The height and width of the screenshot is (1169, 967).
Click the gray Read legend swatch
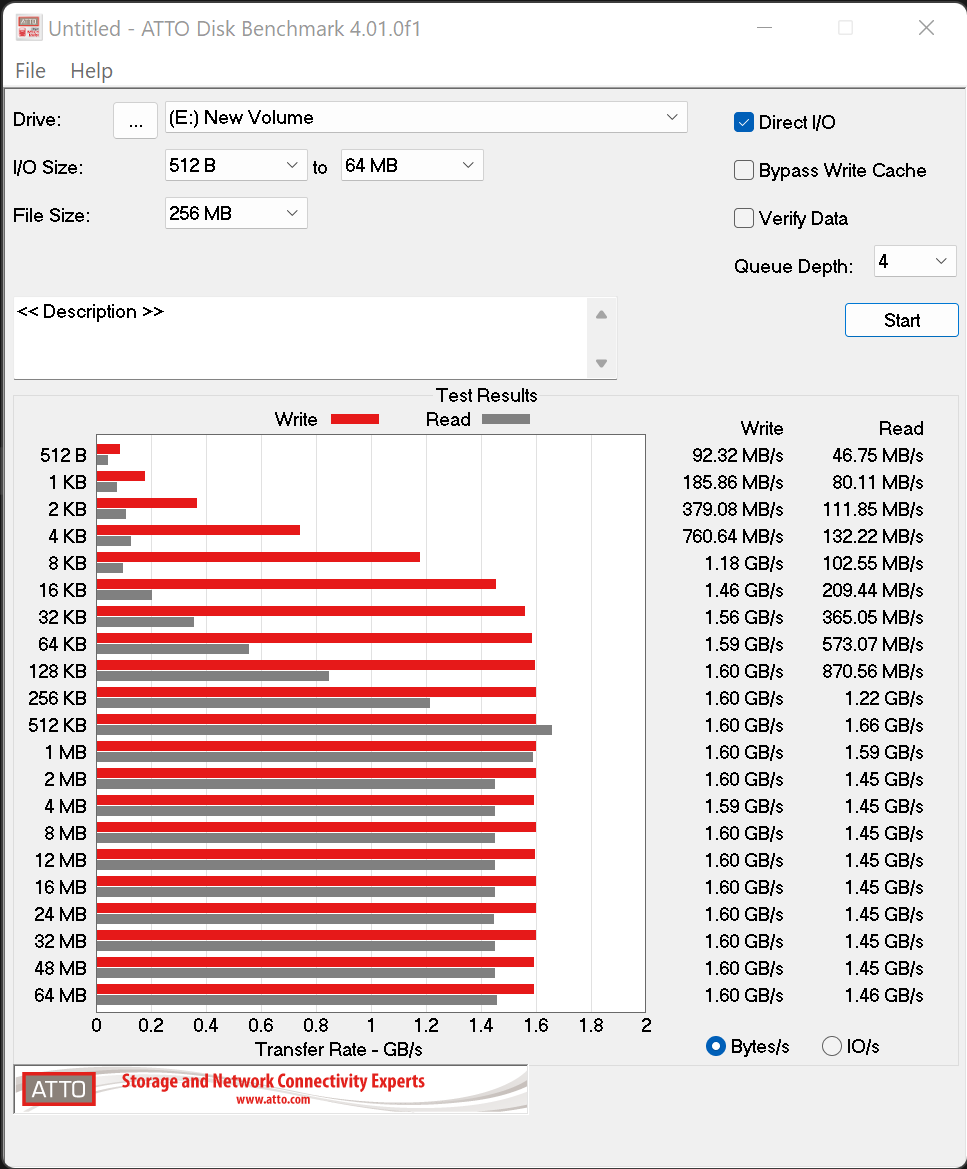506,419
